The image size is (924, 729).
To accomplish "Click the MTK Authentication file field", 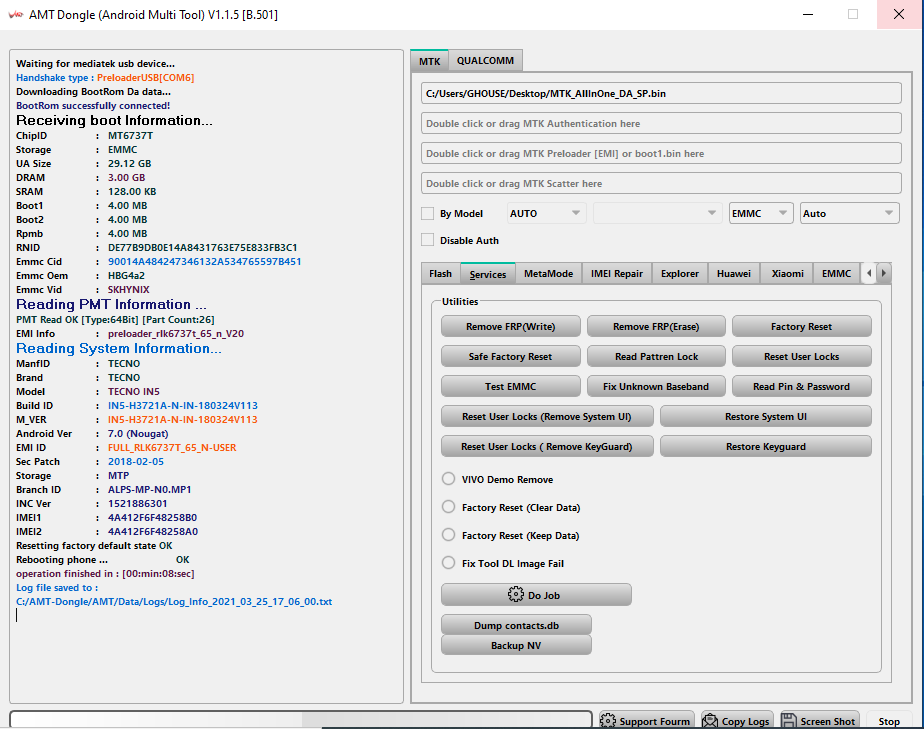I will pyautogui.click(x=661, y=123).
